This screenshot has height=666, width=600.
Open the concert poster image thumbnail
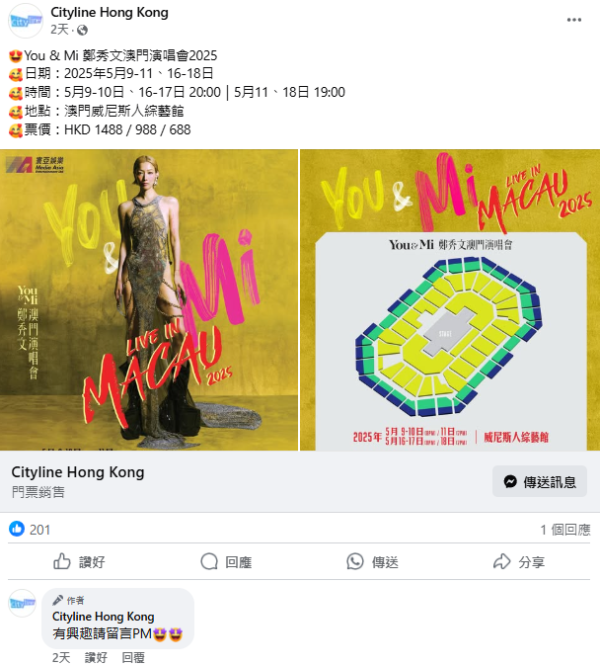(x=149, y=300)
